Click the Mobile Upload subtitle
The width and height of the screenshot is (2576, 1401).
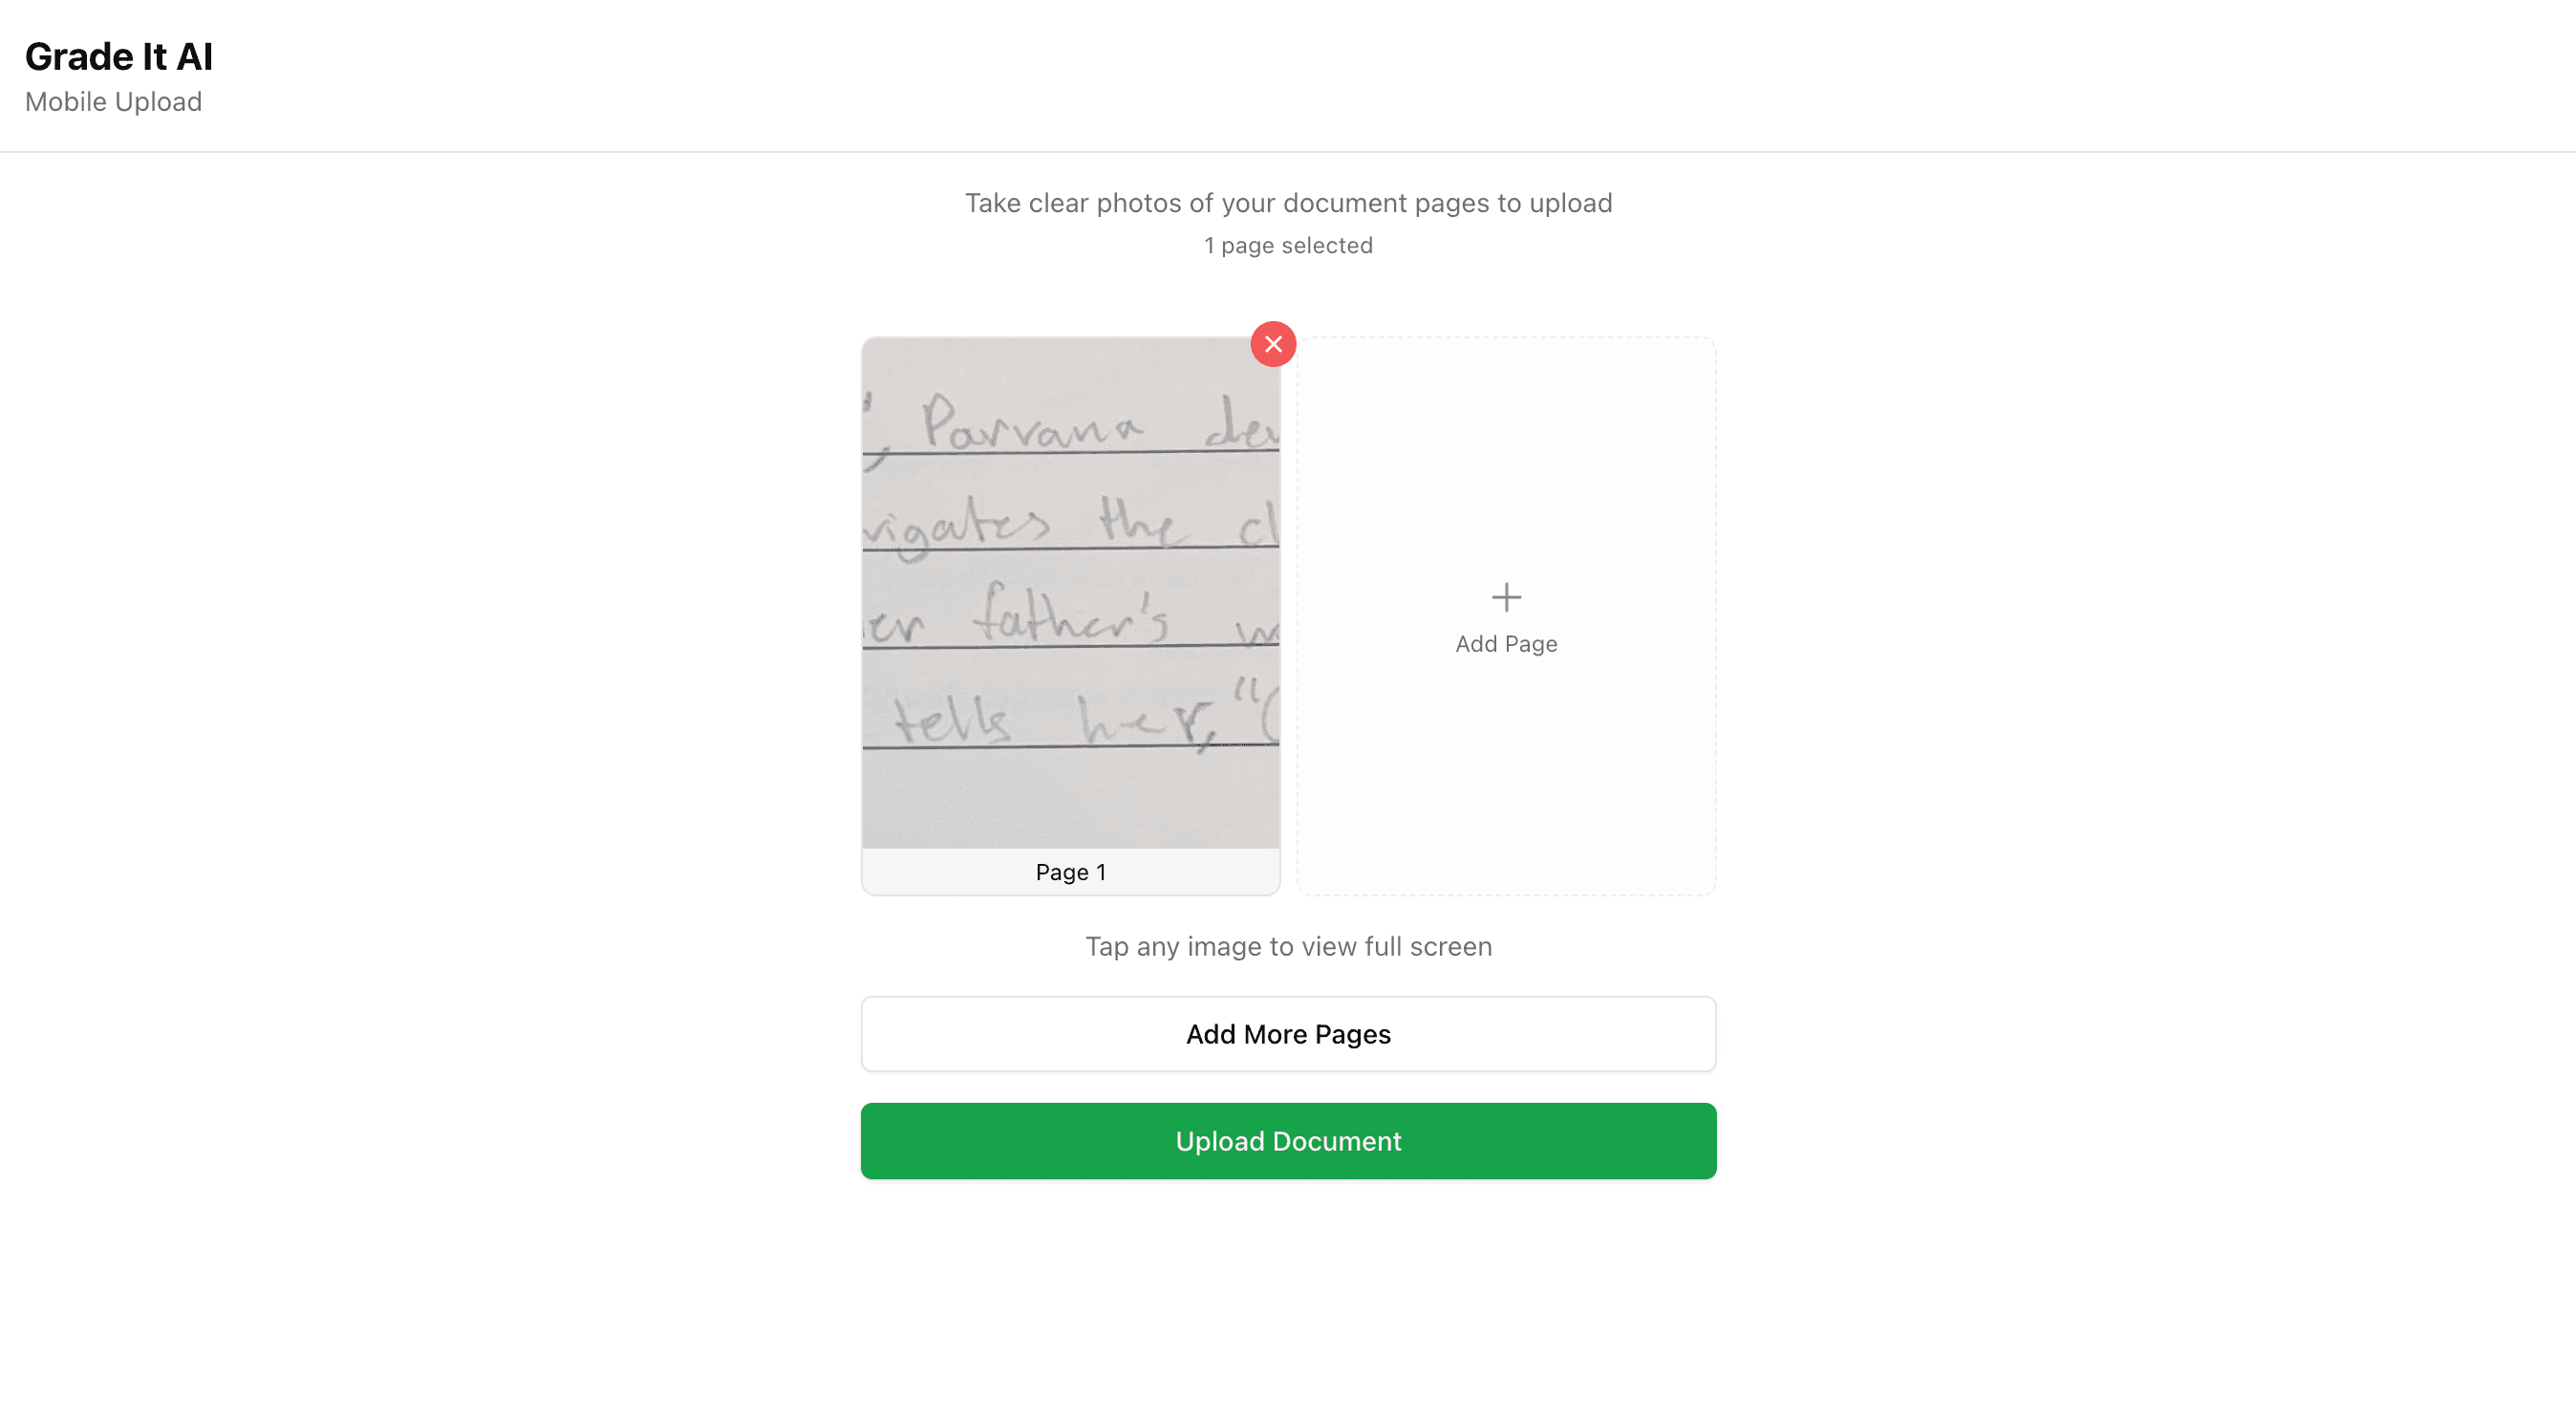point(113,102)
